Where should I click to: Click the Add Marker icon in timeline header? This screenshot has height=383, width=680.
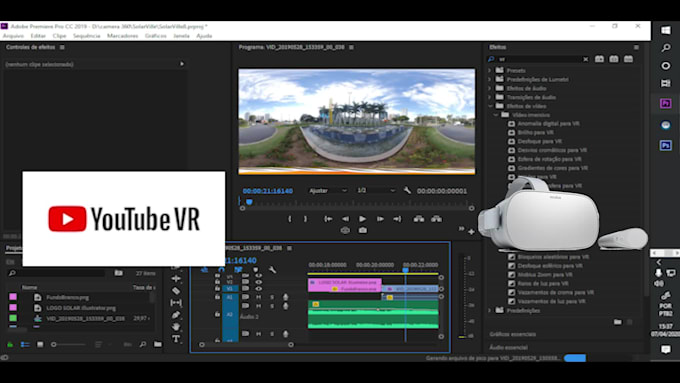point(255,270)
